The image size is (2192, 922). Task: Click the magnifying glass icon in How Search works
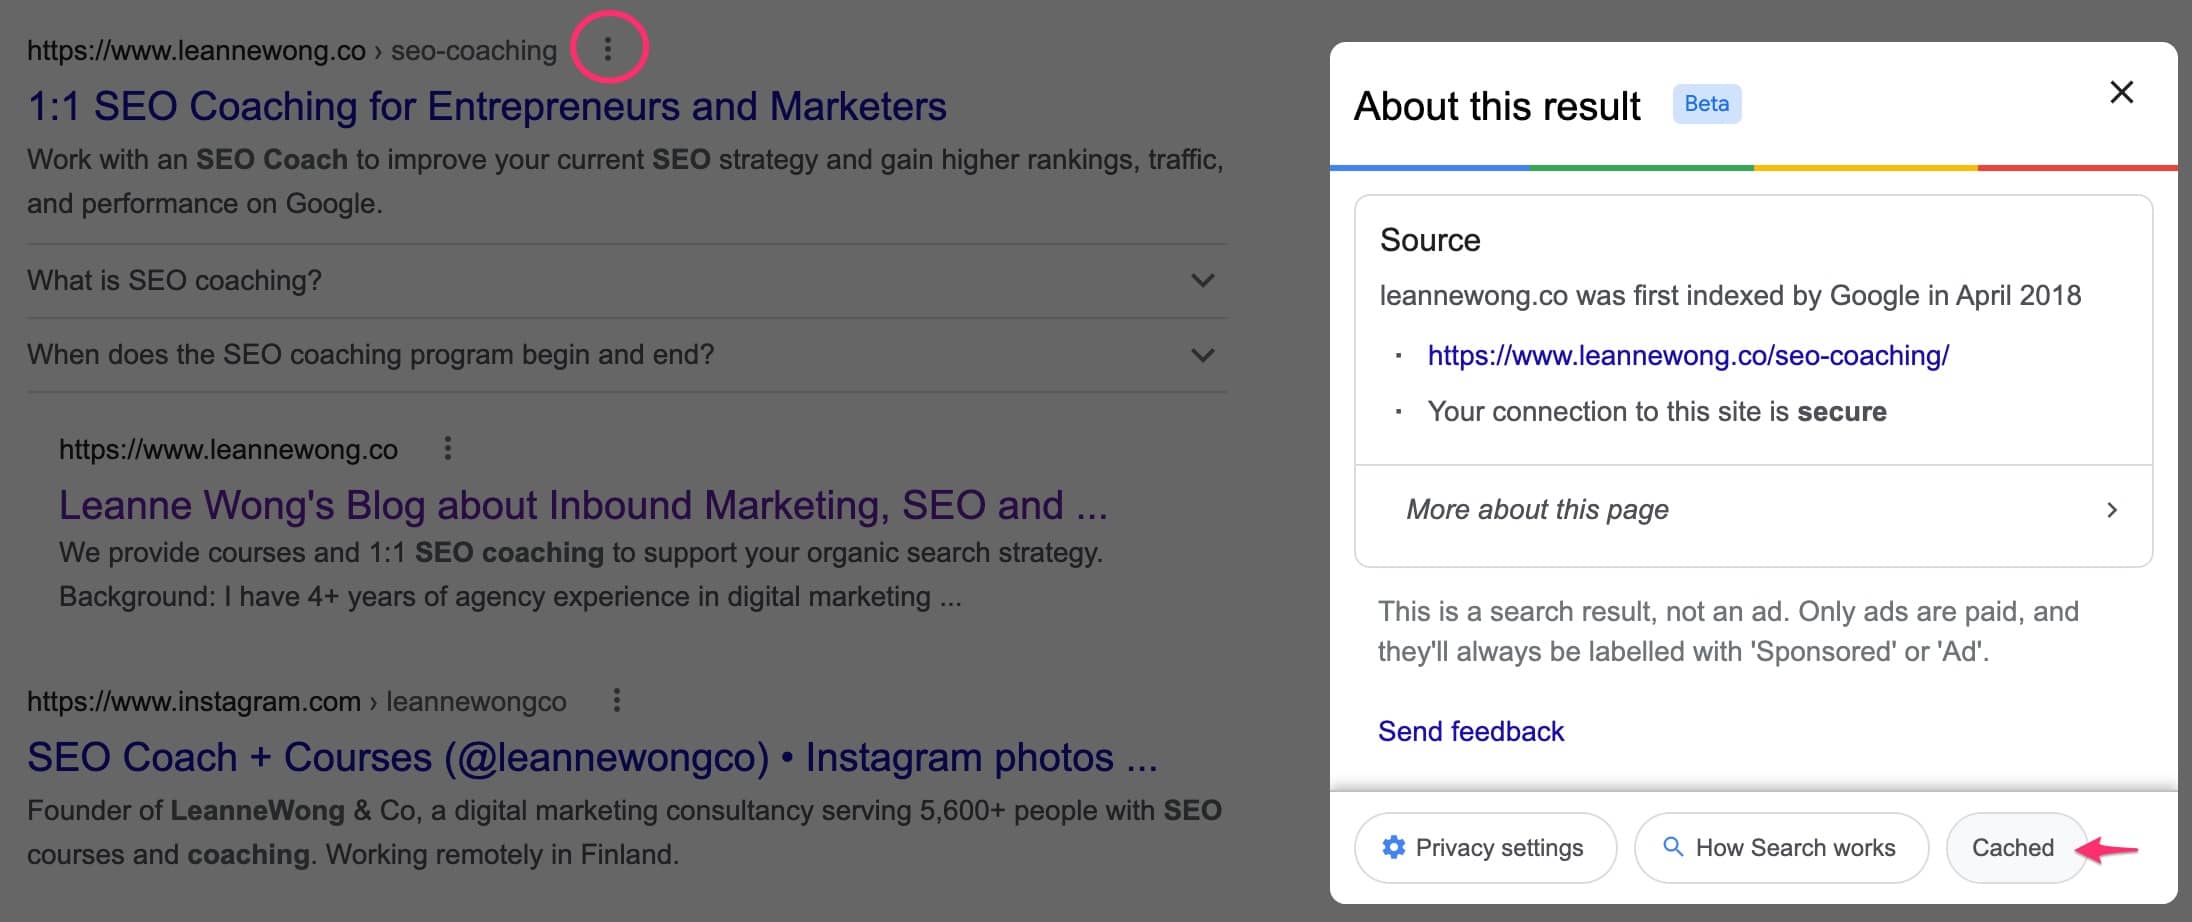1673,847
